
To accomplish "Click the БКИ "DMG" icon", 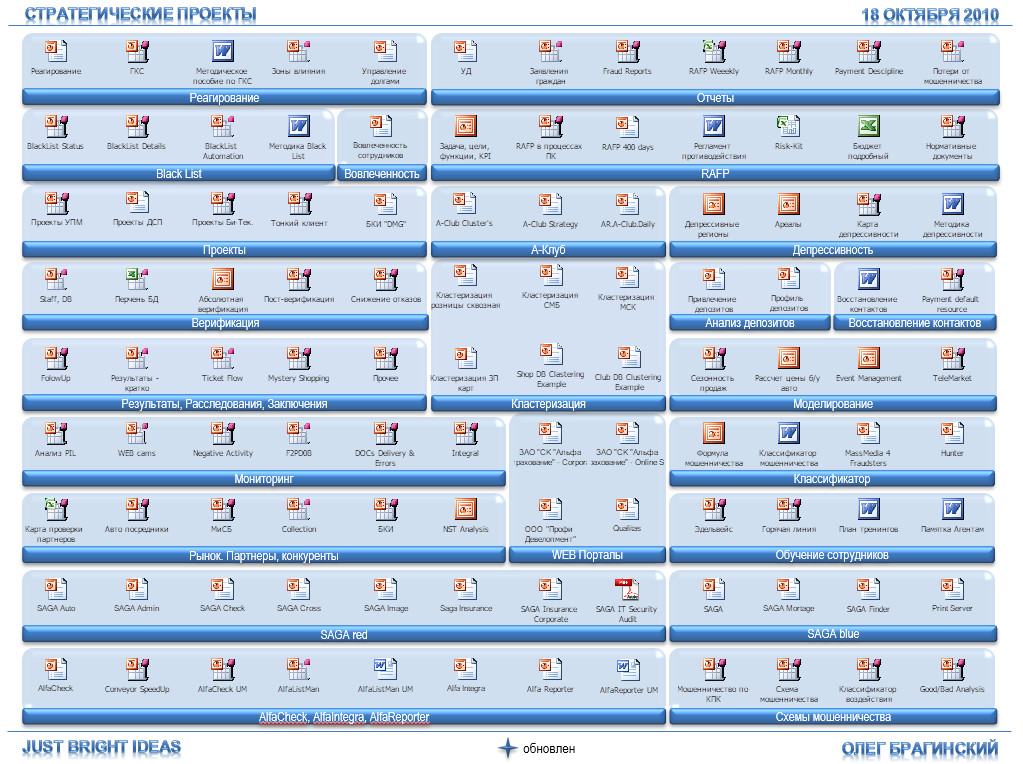I will pyautogui.click(x=386, y=203).
